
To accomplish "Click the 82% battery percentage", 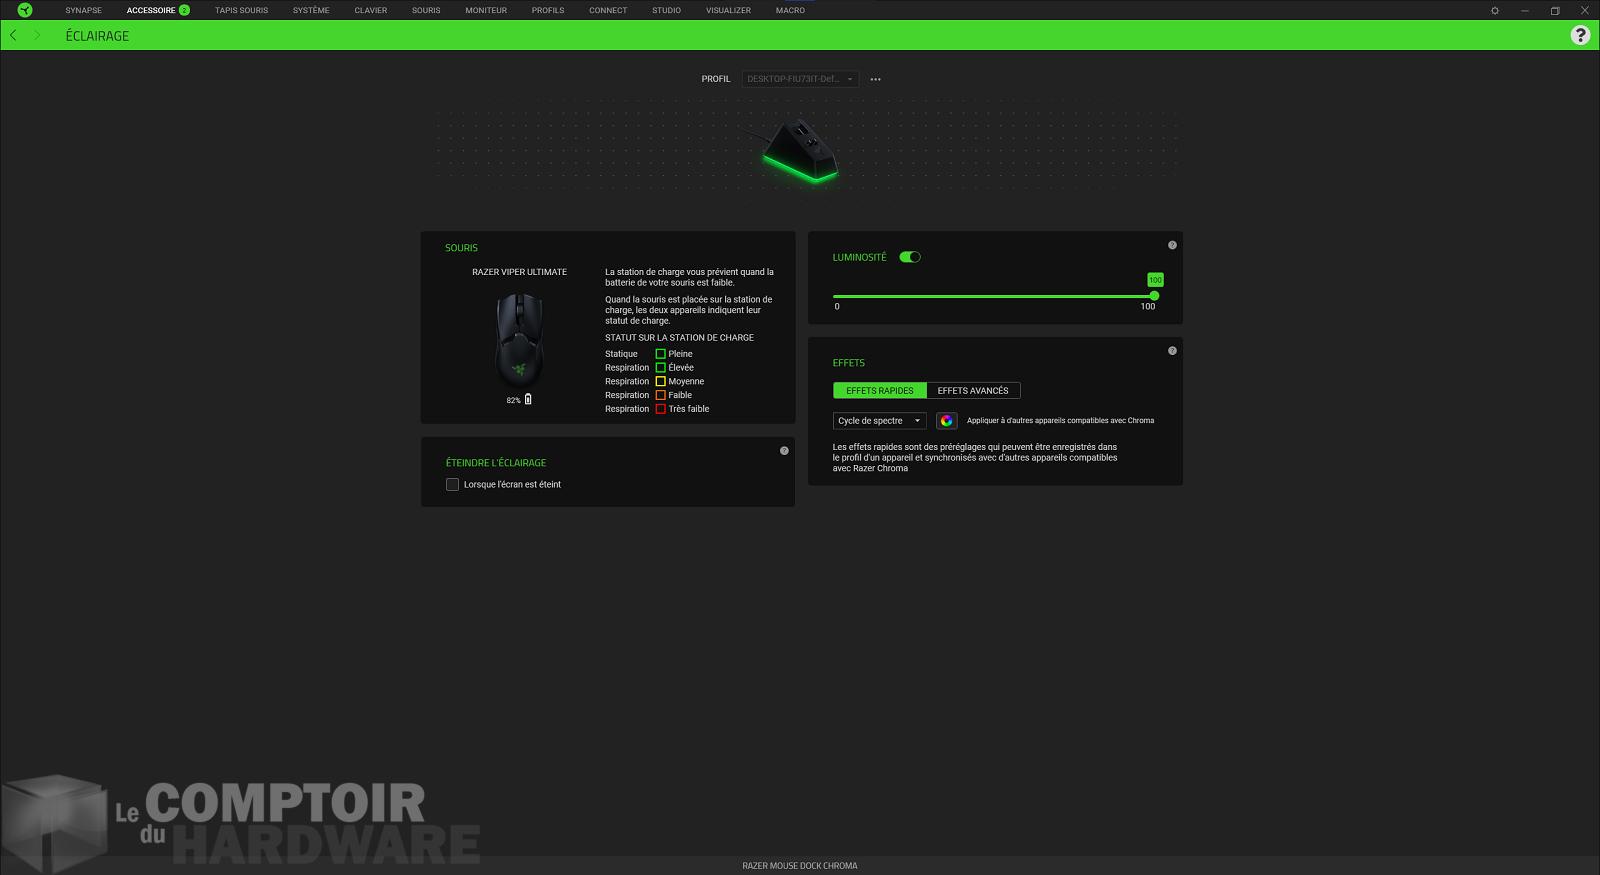I will (x=513, y=400).
